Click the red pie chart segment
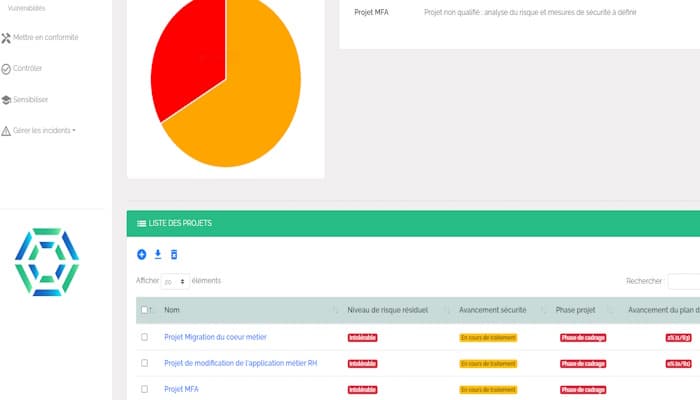The height and width of the screenshot is (400, 700). point(192,58)
